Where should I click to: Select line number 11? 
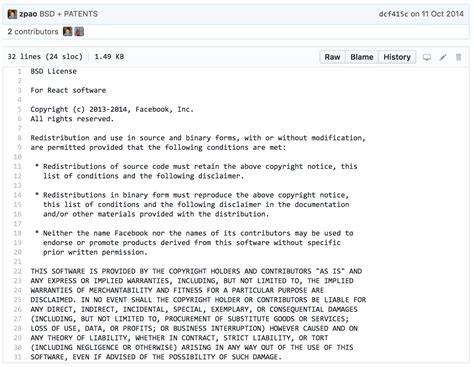17,166
